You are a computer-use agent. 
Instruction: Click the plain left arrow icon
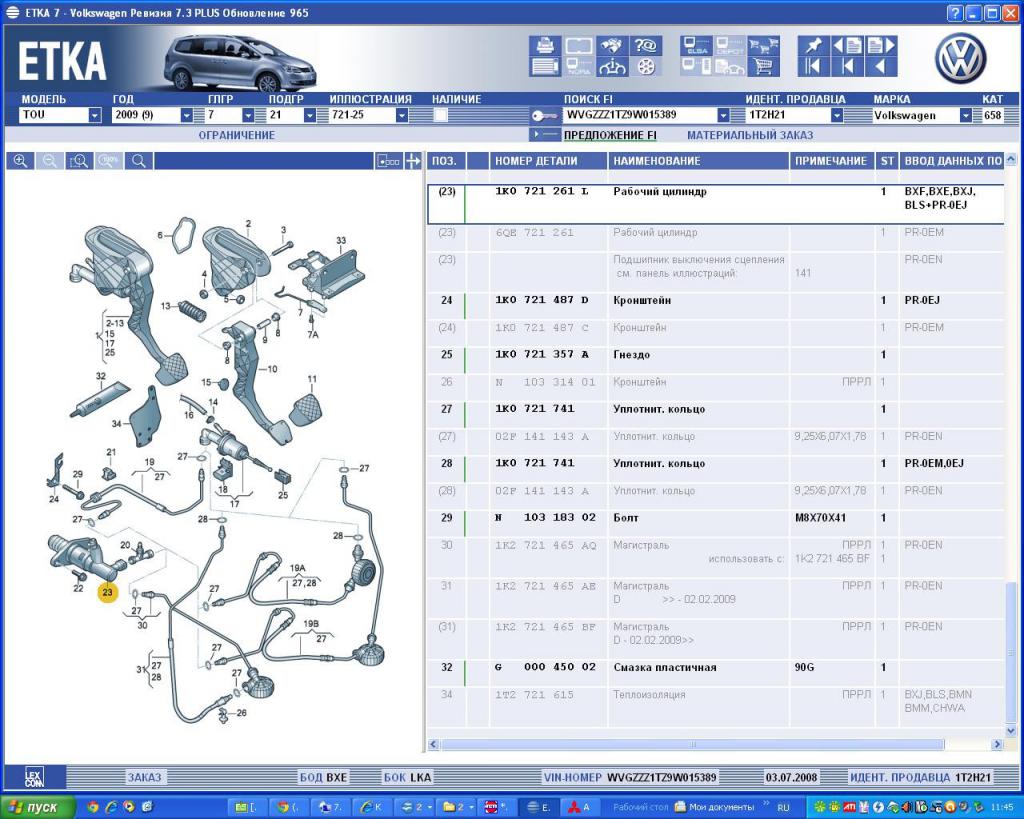[881, 67]
